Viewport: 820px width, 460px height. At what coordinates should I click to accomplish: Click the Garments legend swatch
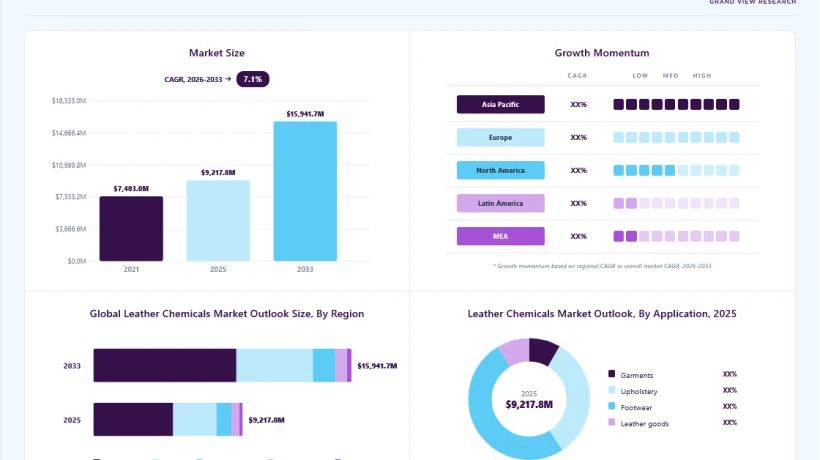[611, 374]
